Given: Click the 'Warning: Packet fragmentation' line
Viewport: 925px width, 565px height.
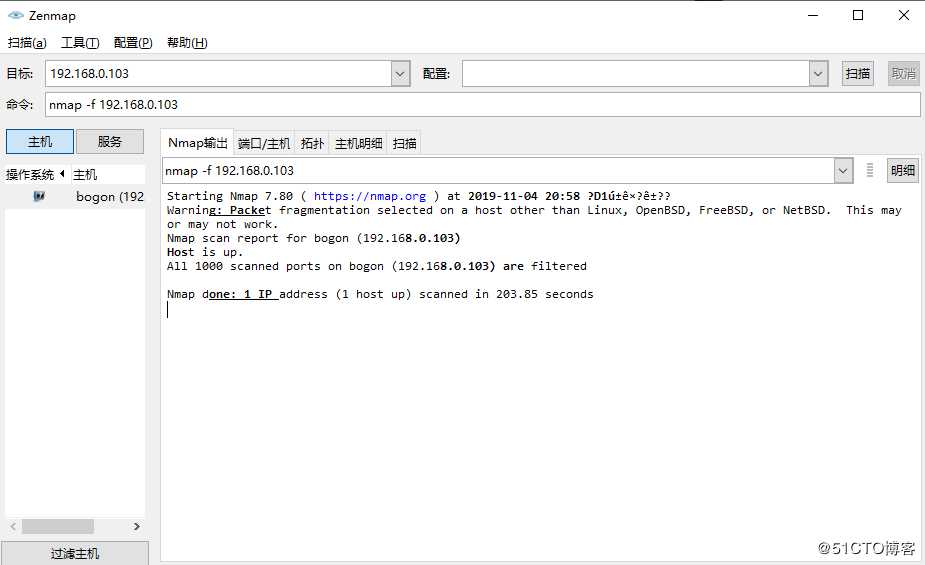Looking at the screenshot, I should click(x=534, y=217).
